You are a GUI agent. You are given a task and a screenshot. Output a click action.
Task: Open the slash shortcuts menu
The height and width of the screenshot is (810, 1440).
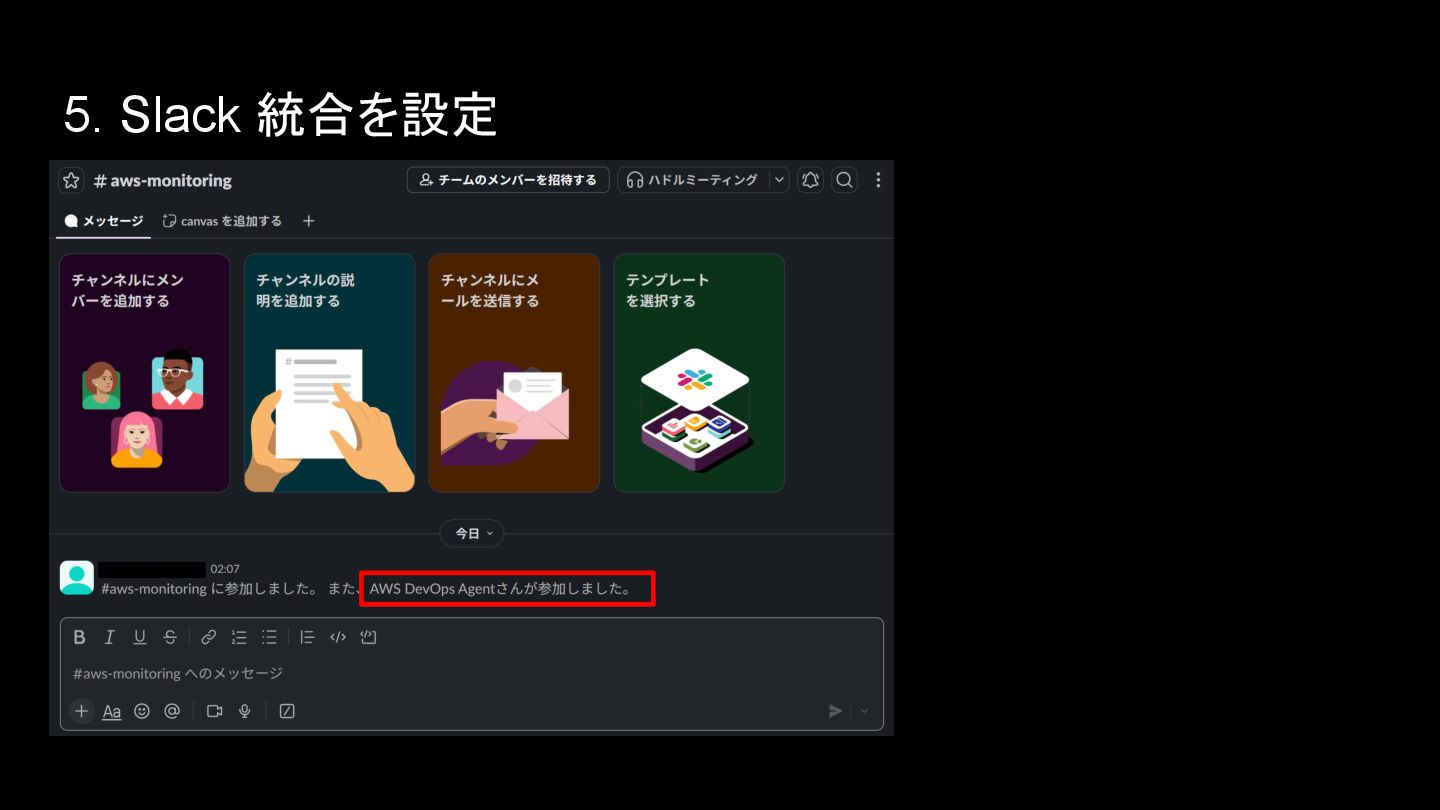click(287, 711)
